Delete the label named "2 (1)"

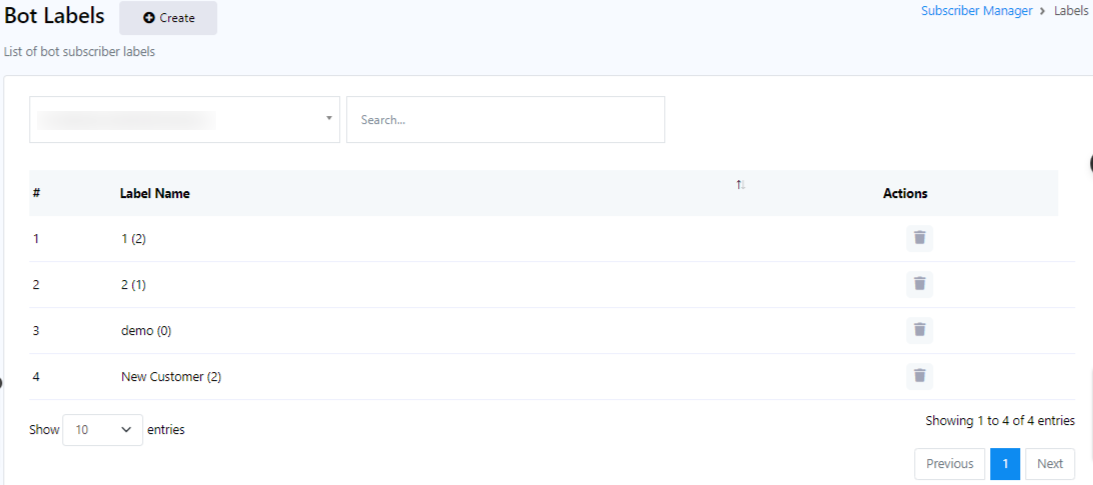pos(919,284)
